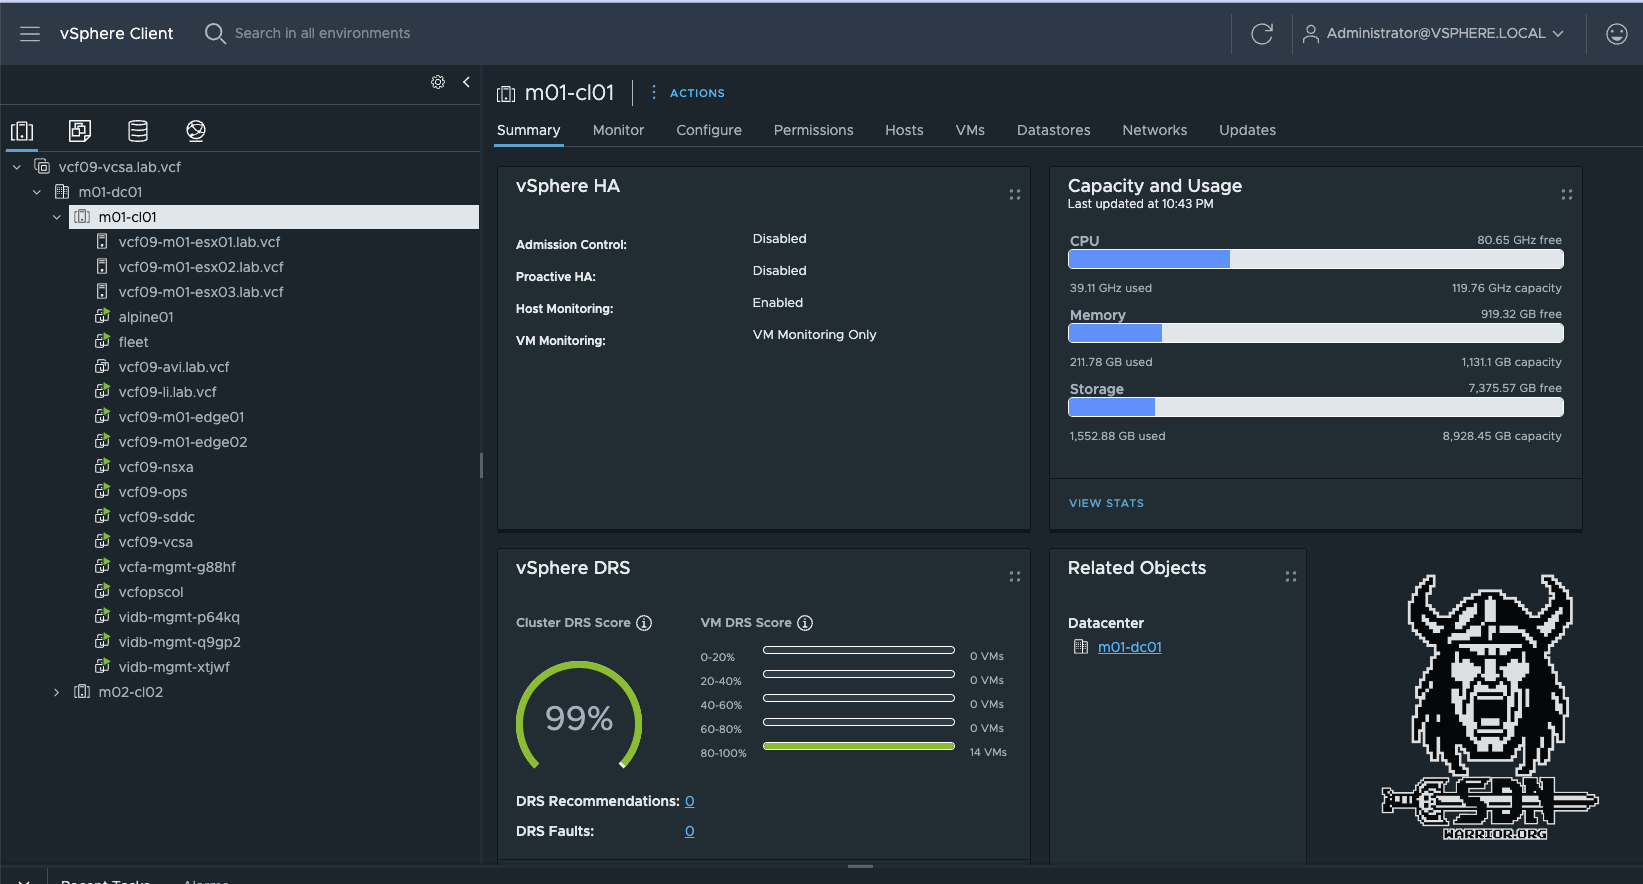Click VM DRS Score info icon
The width and height of the screenshot is (1643, 884).
[x=805, y=623]
